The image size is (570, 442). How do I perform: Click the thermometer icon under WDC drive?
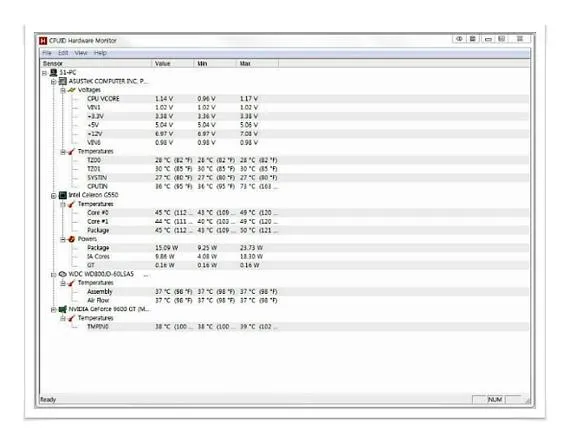(72, 283)
